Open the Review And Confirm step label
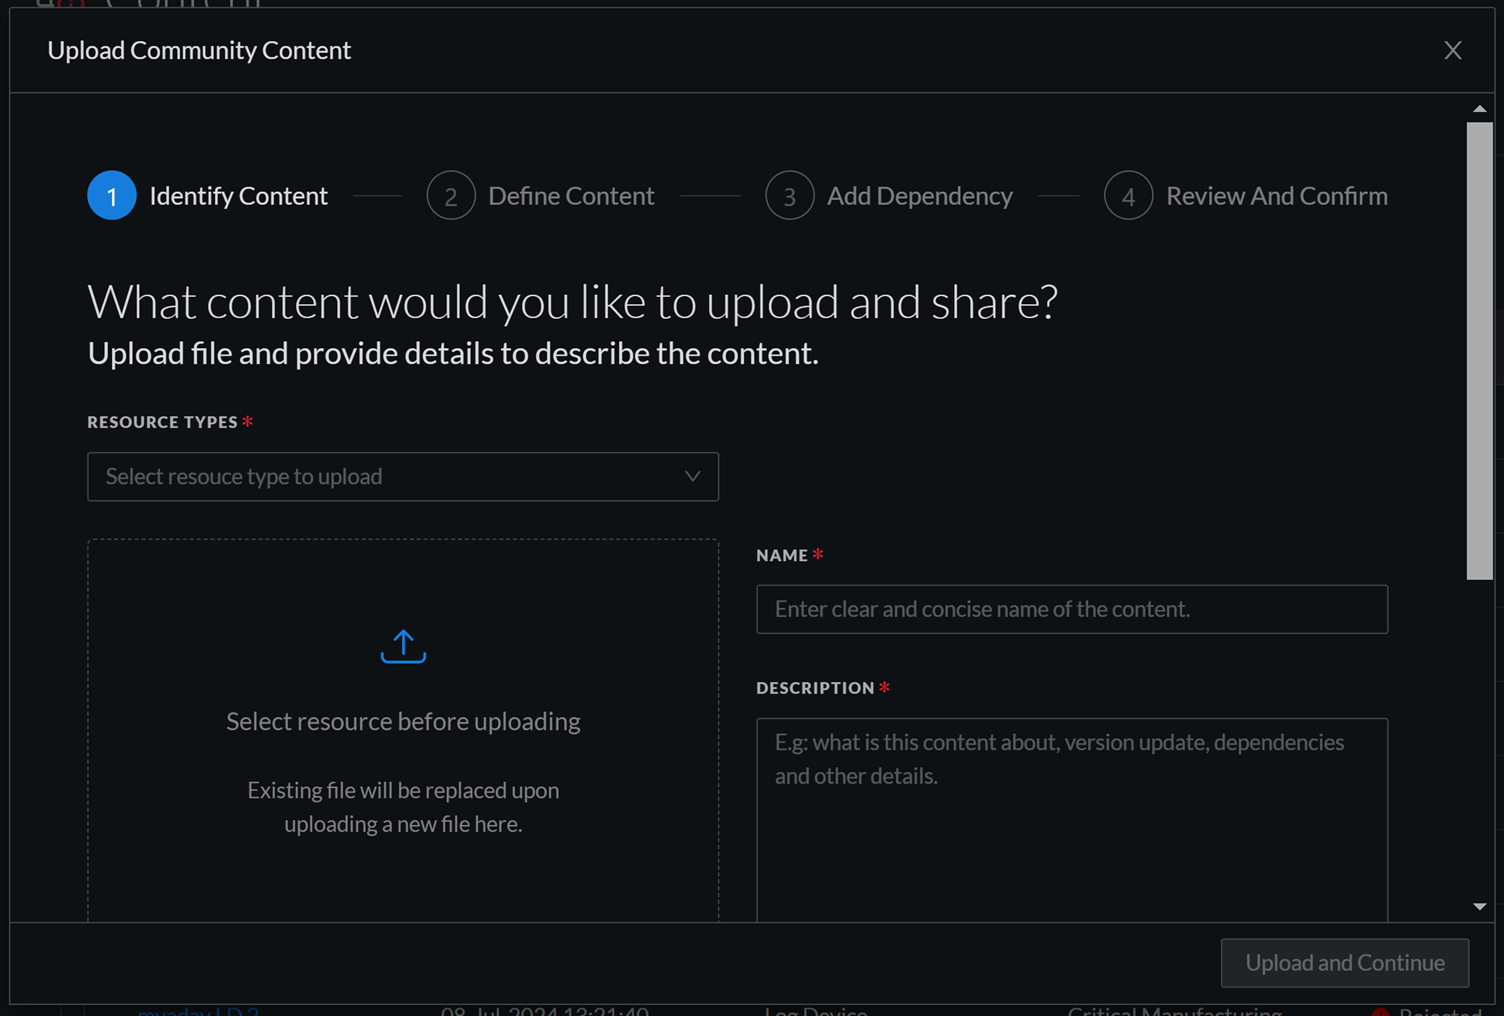The image size is (1504, 1016). 1276,196
